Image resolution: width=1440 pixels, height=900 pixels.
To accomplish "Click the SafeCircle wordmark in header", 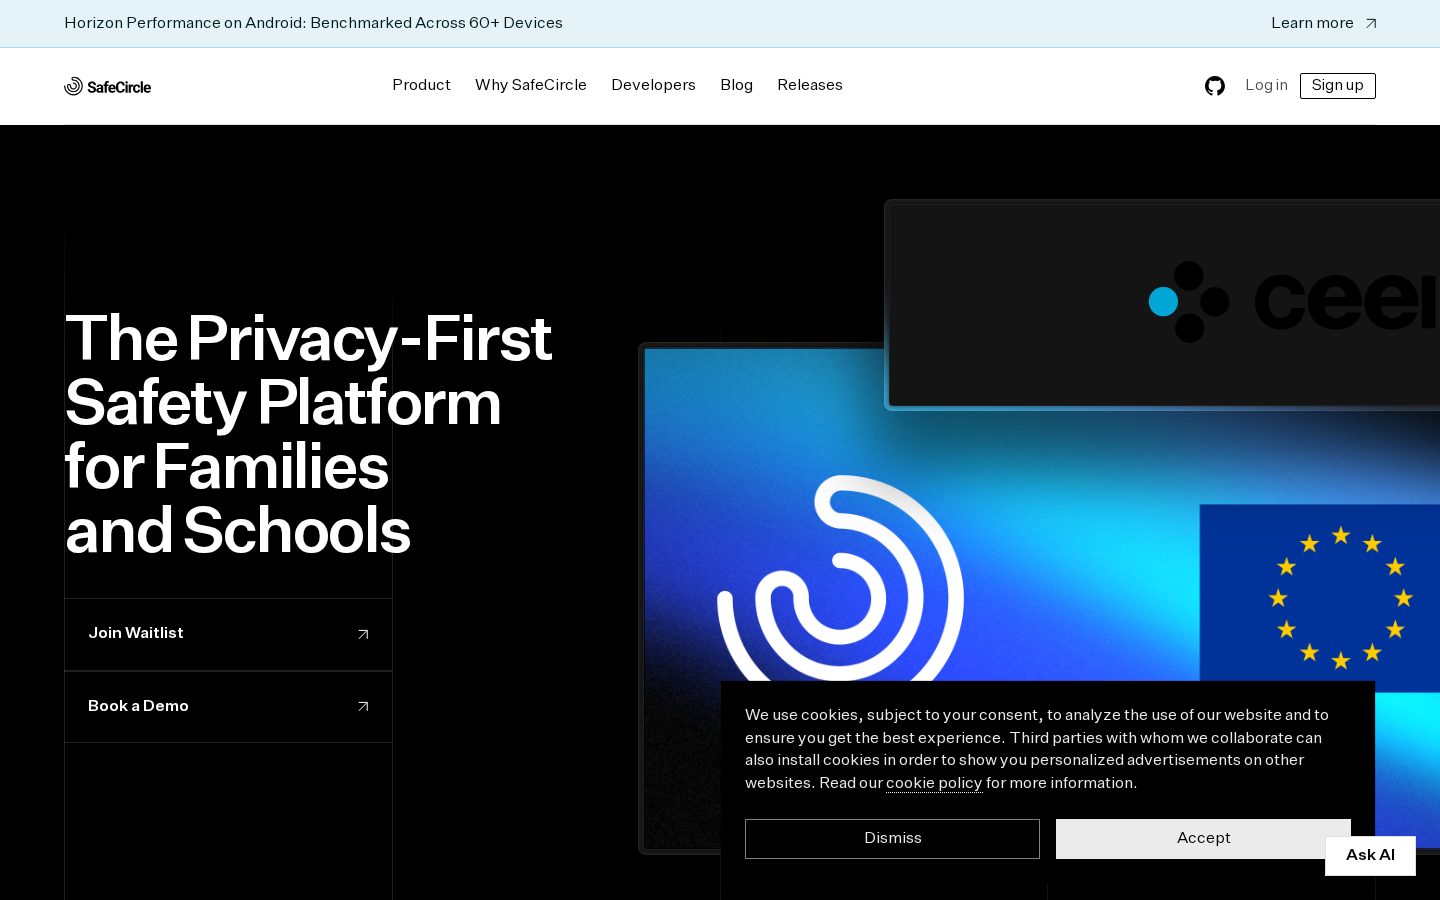I will point(119,87).
